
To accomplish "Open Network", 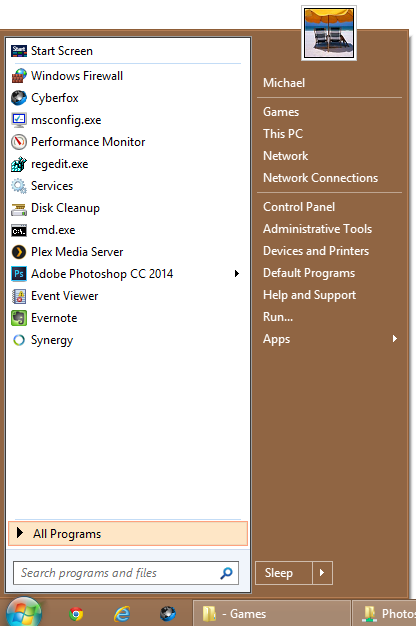I will (x=285, y=156).
